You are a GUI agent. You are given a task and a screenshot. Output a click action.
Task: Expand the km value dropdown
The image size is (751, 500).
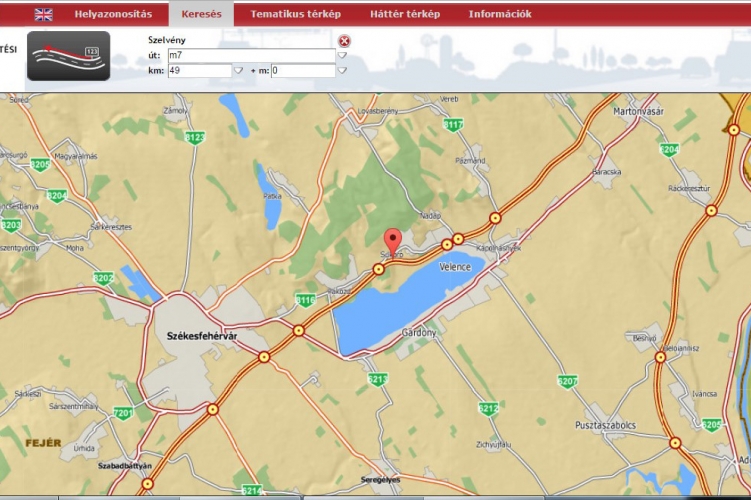click(x=238, y=71)
